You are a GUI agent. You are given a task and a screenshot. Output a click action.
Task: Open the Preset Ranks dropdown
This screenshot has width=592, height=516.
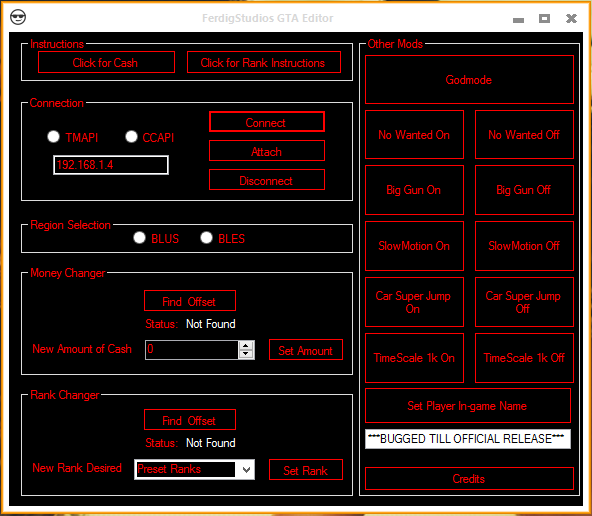[246, 470]
